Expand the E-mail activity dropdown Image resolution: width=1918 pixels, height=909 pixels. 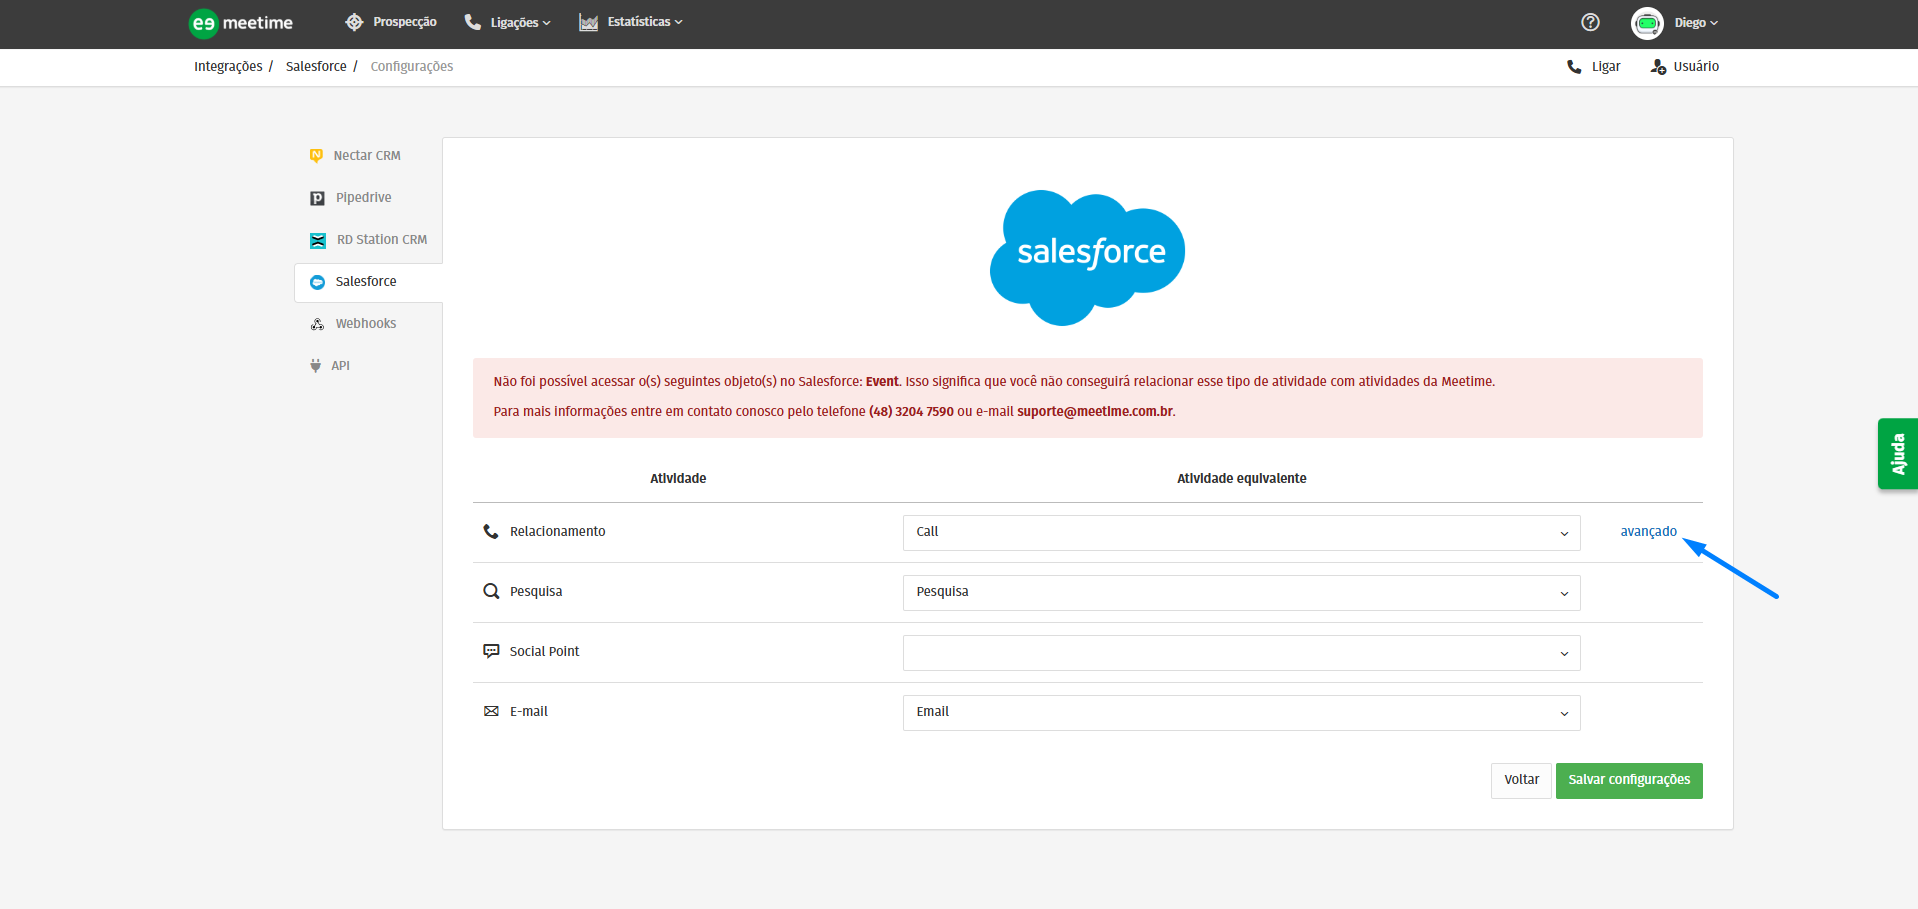[x=1240, y=713]
